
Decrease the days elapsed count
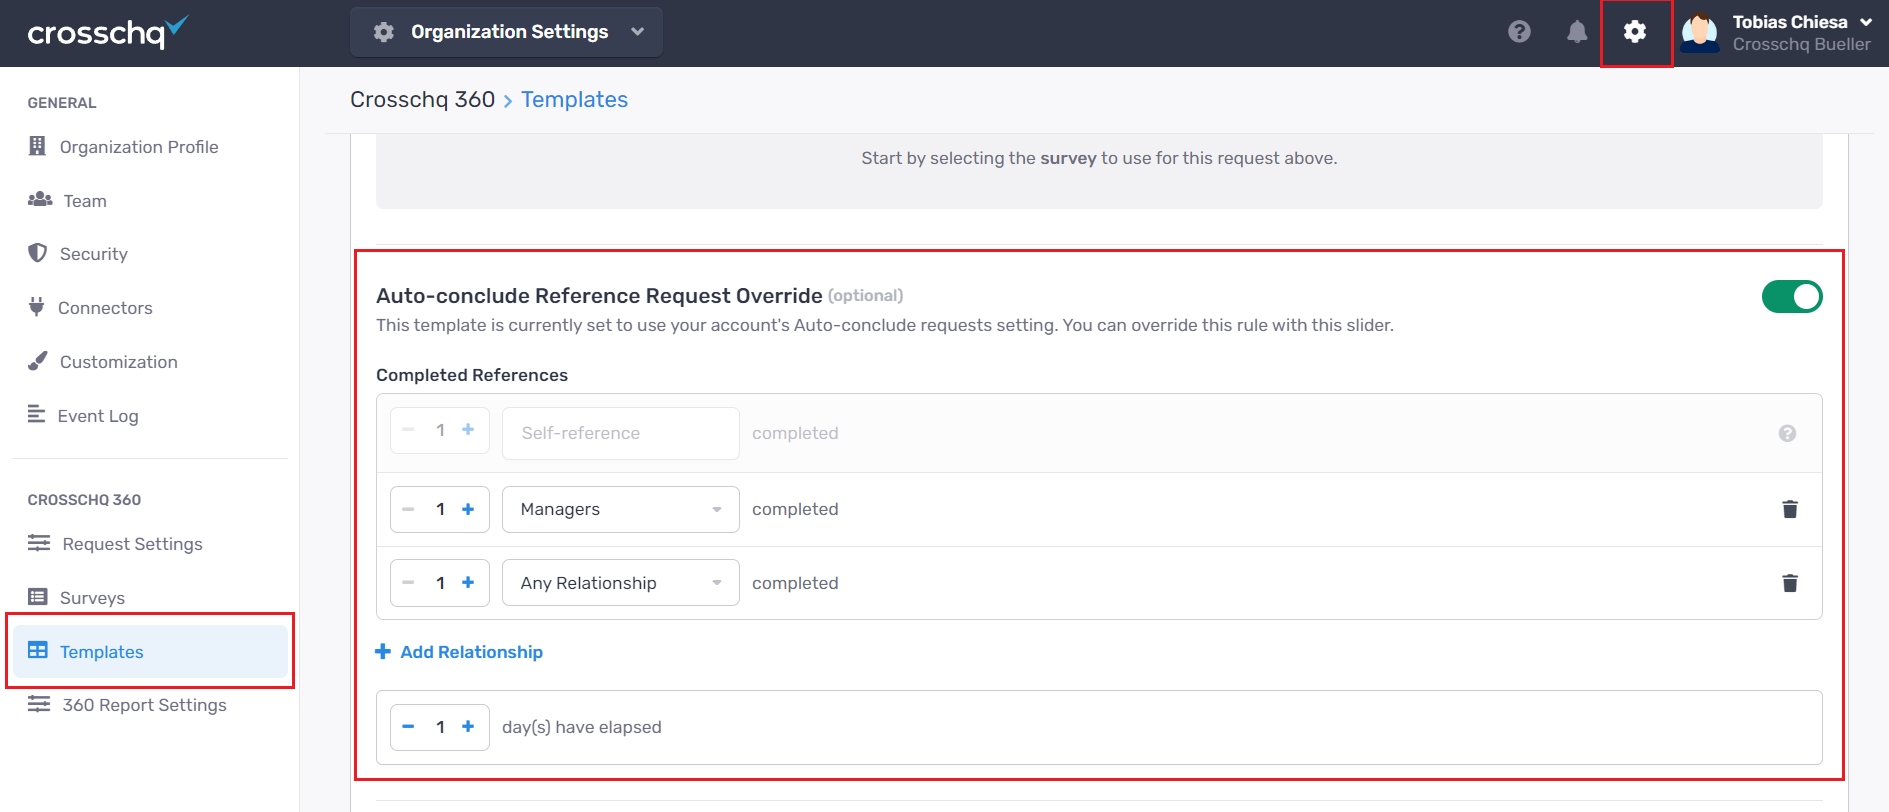coord(408,727)
